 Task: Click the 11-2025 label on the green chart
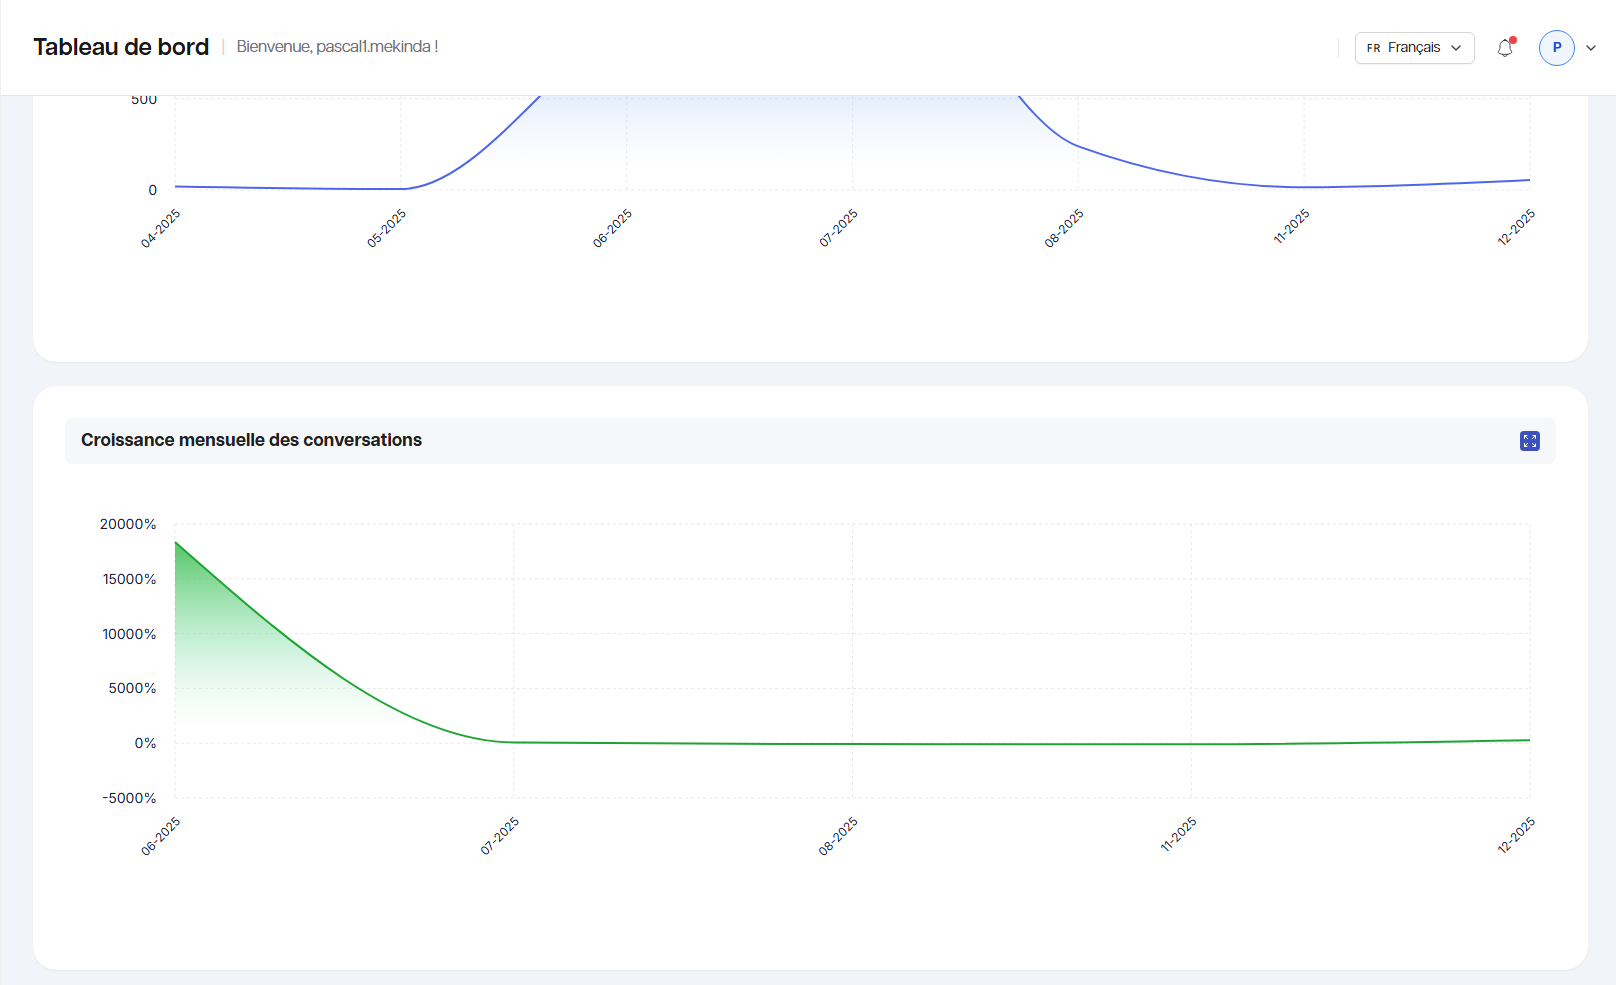point(1178,835)
